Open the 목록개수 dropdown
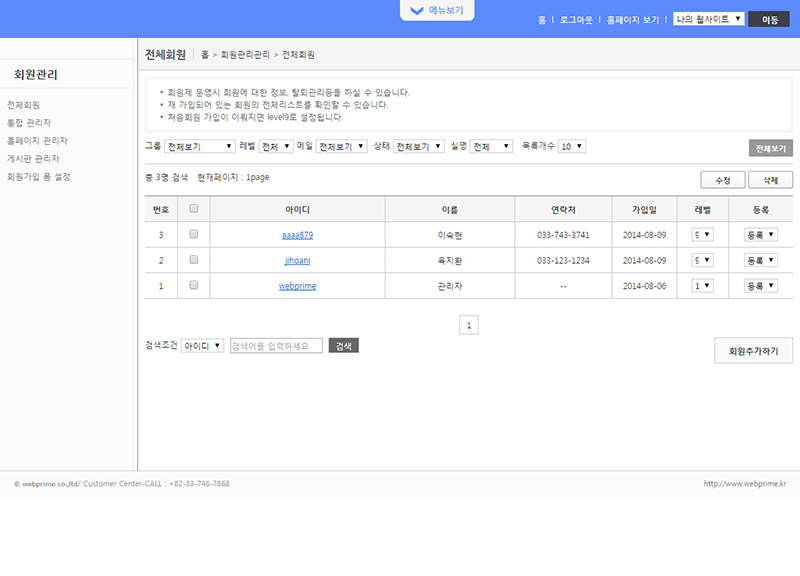Viewport: 800px width, 576px height. (572, 146)
